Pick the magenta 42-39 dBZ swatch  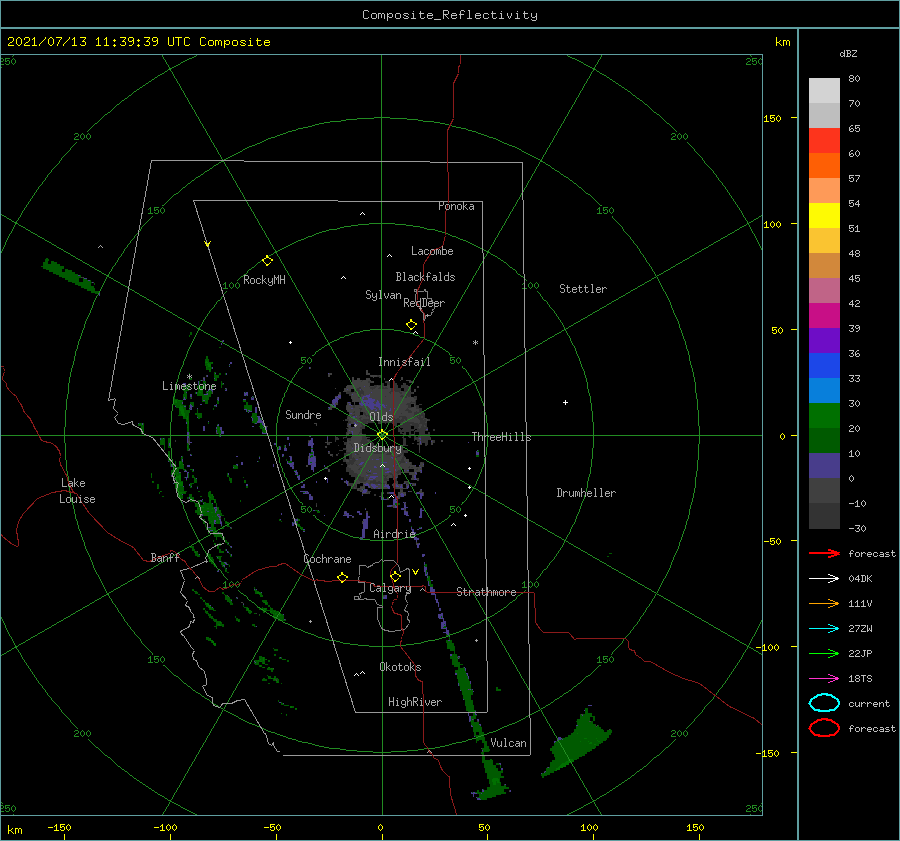(824, 316)
